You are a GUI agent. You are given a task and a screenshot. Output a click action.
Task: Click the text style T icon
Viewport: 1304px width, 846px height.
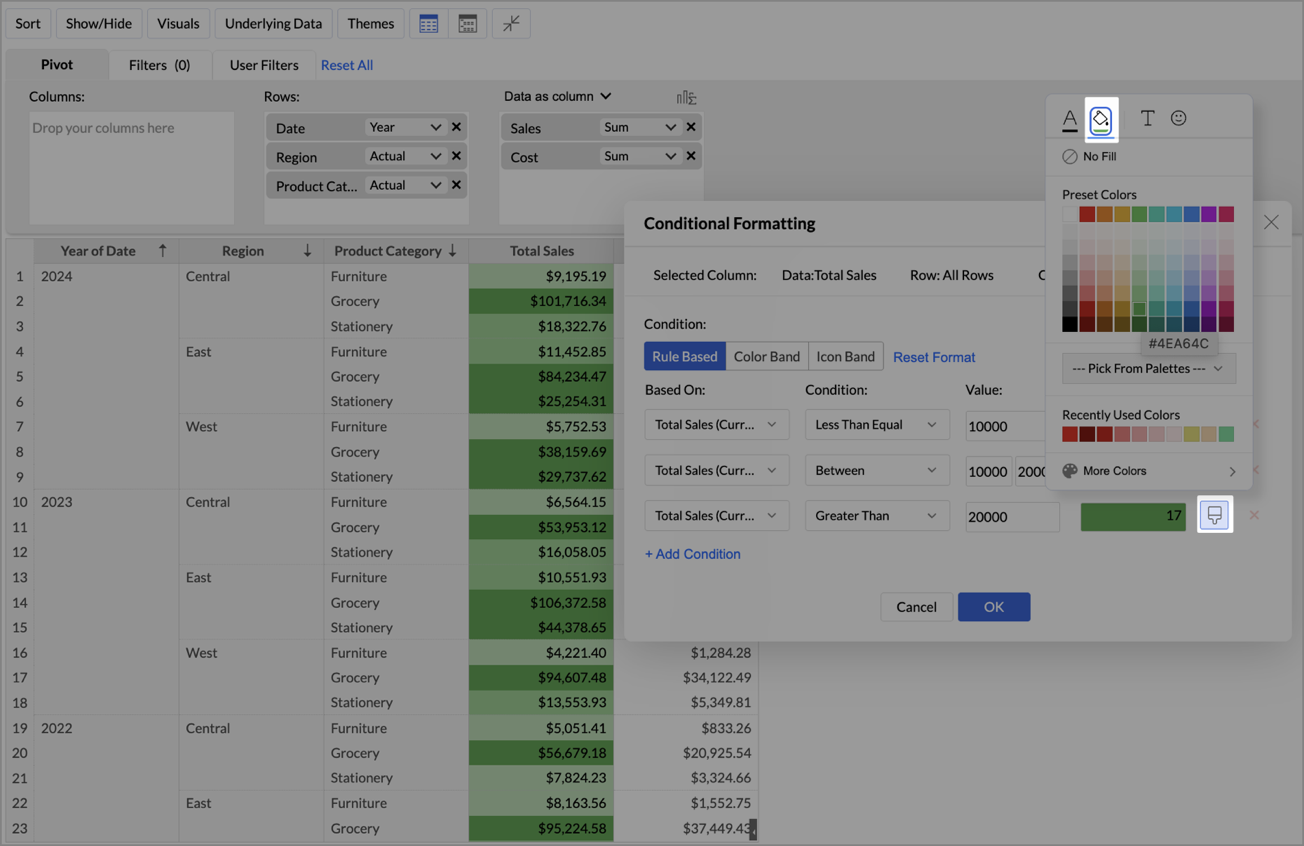(1147, 119)
